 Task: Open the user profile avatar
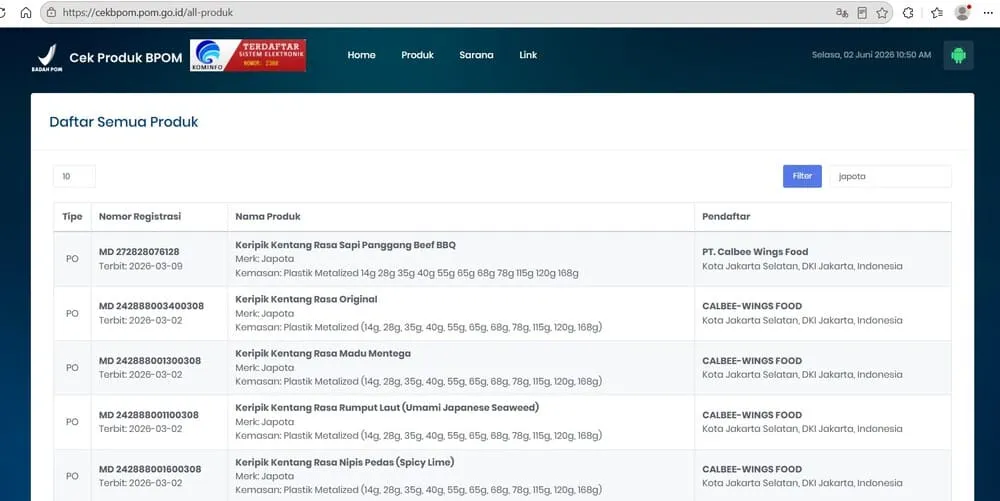962,12
